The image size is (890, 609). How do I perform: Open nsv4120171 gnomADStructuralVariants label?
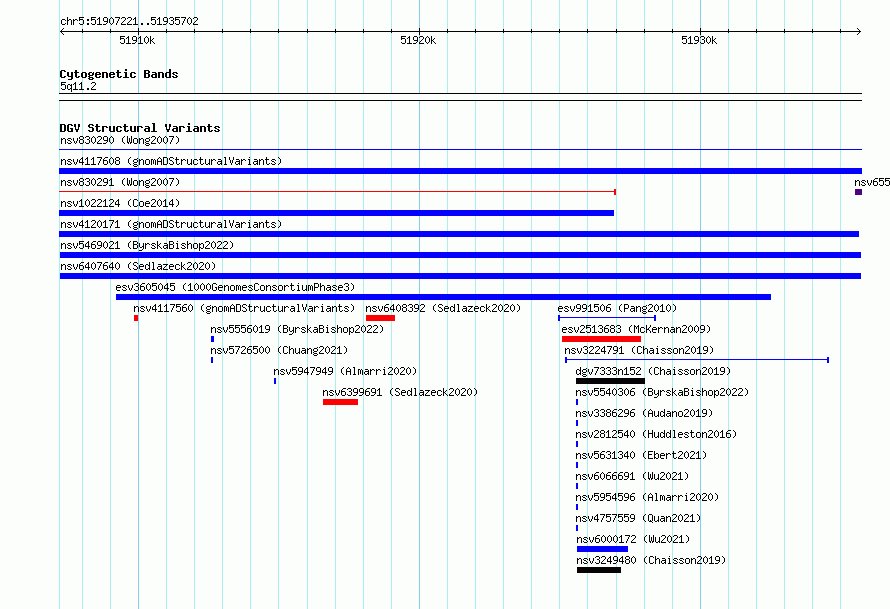point(171,224)
